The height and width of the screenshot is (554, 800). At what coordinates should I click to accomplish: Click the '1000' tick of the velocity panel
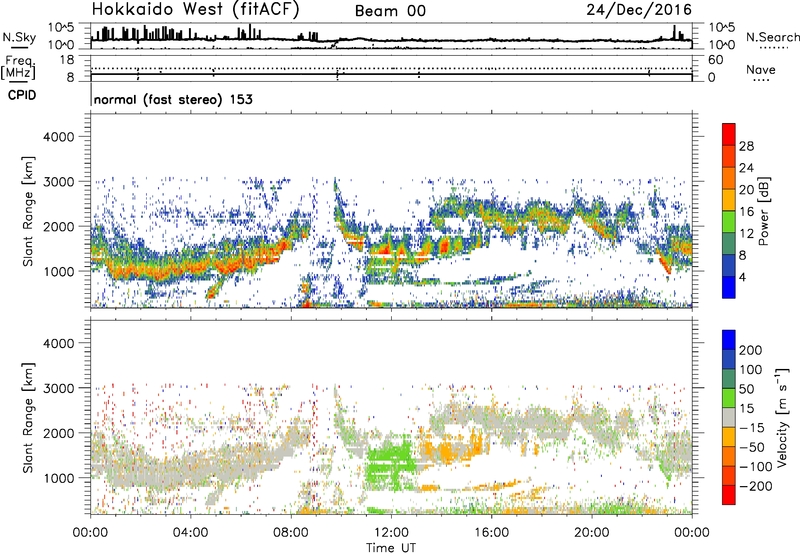[58, 478]
